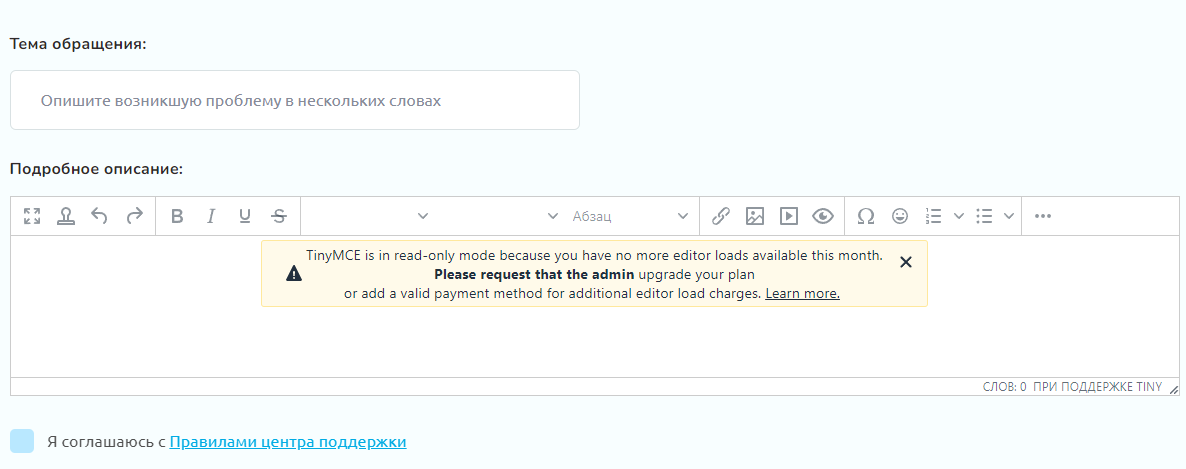1186x469 pixels.
Task: Click the ПРИ ПОДДЕРЖКЕ TINY link
Action: [x=1097, y=387]
